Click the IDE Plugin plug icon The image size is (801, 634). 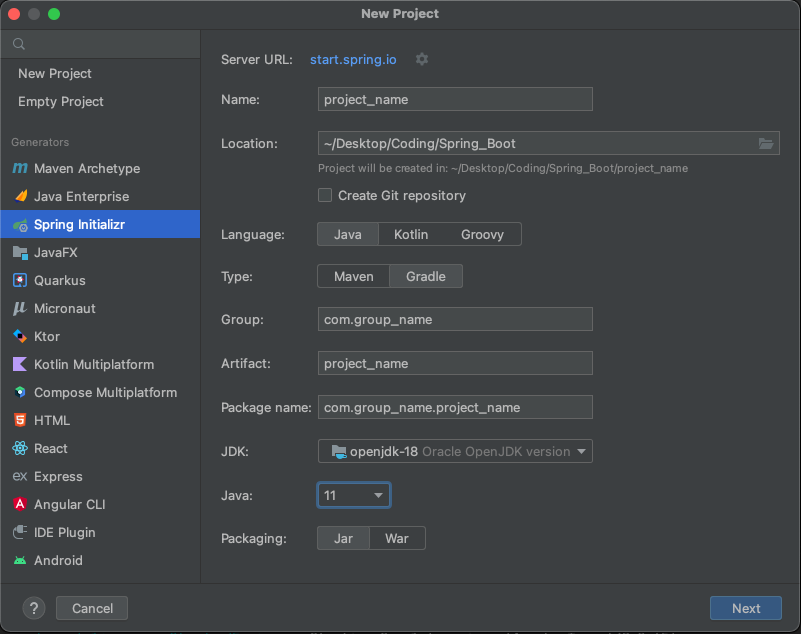tap(20, 532)
